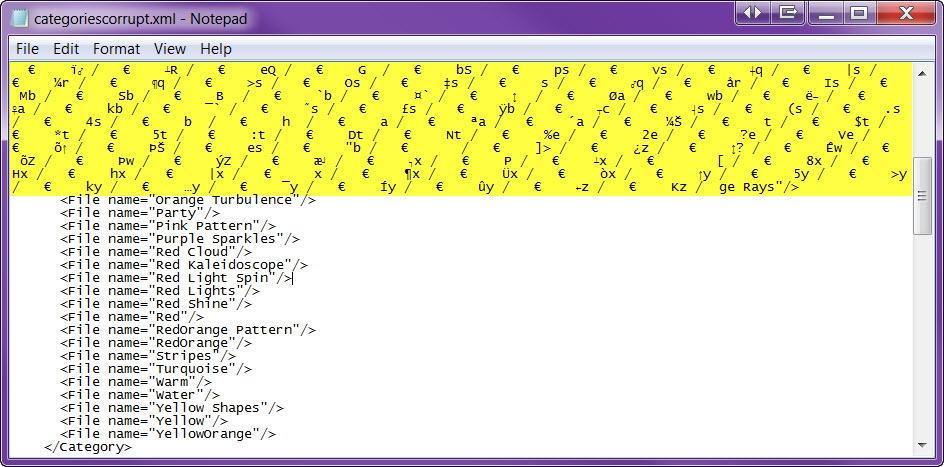
Task: Open the Format menu
Action: pos(117,49)
